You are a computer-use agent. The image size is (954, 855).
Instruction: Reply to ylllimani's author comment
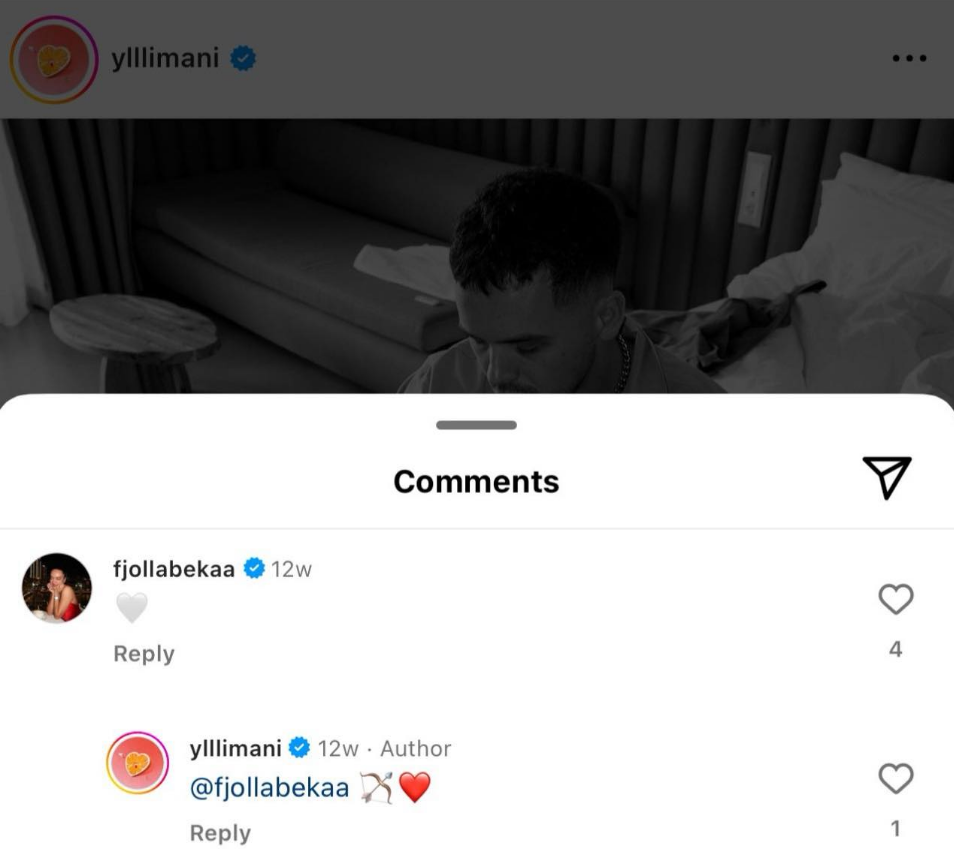[220, 832]
